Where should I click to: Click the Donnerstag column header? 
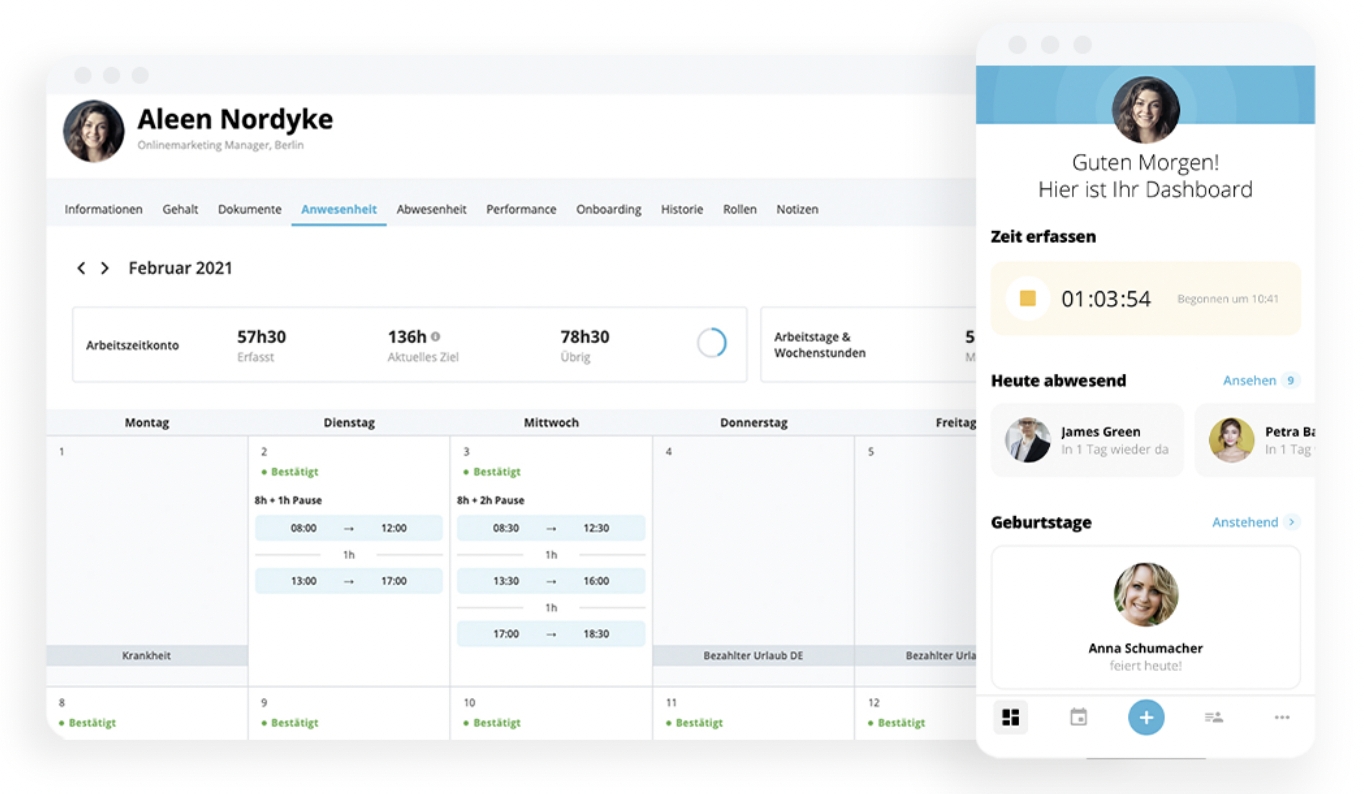tap(753, 423)
